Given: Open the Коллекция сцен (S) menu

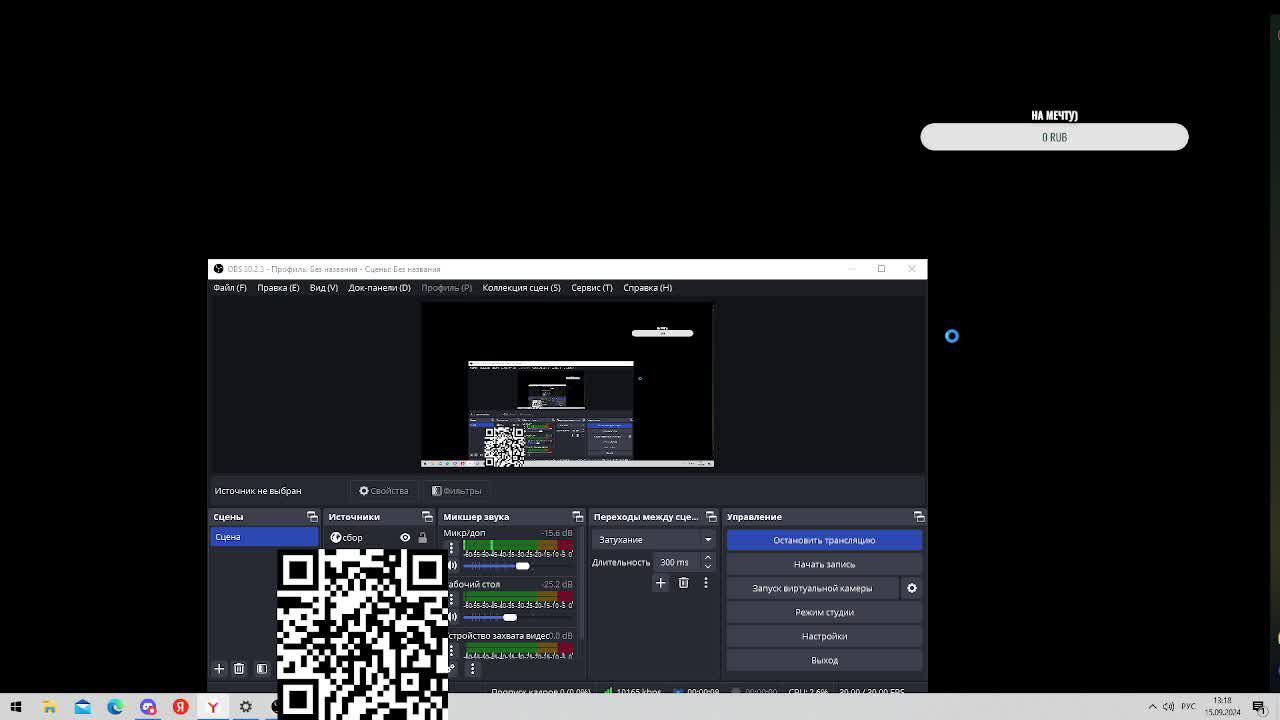Looking at the screenshot, I should (521, 288).
